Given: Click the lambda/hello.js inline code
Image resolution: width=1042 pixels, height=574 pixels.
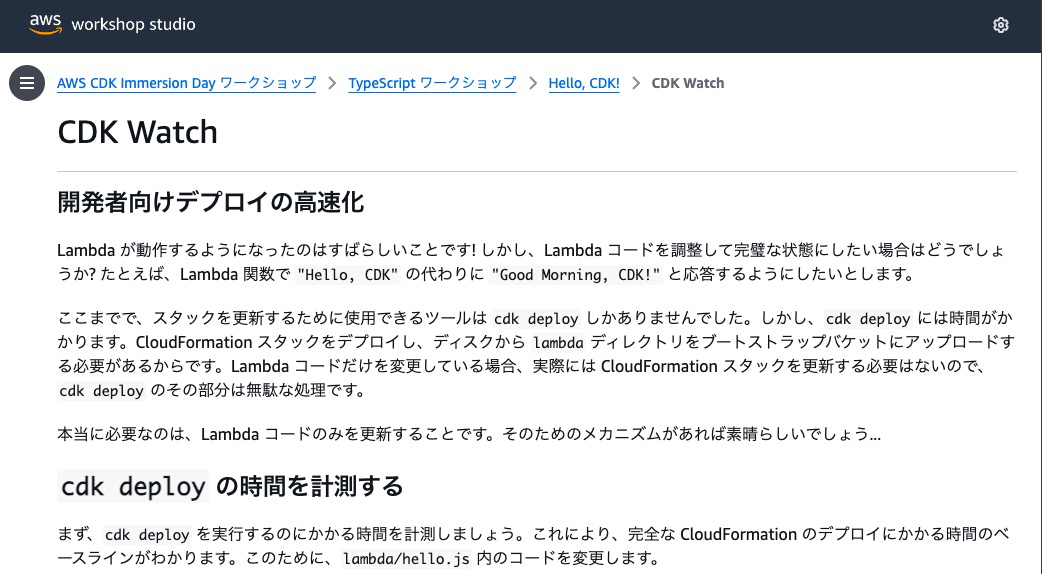Looking at the screenshot, I should pyautogui.click(x=407, y=558).
